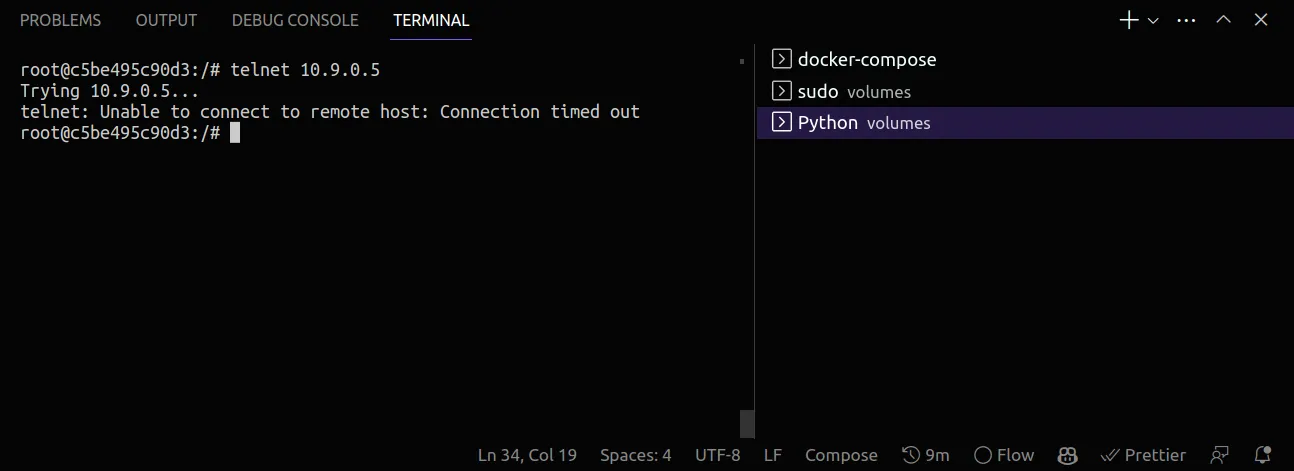Select the docker-compose terminal

(x=866, y=59)
